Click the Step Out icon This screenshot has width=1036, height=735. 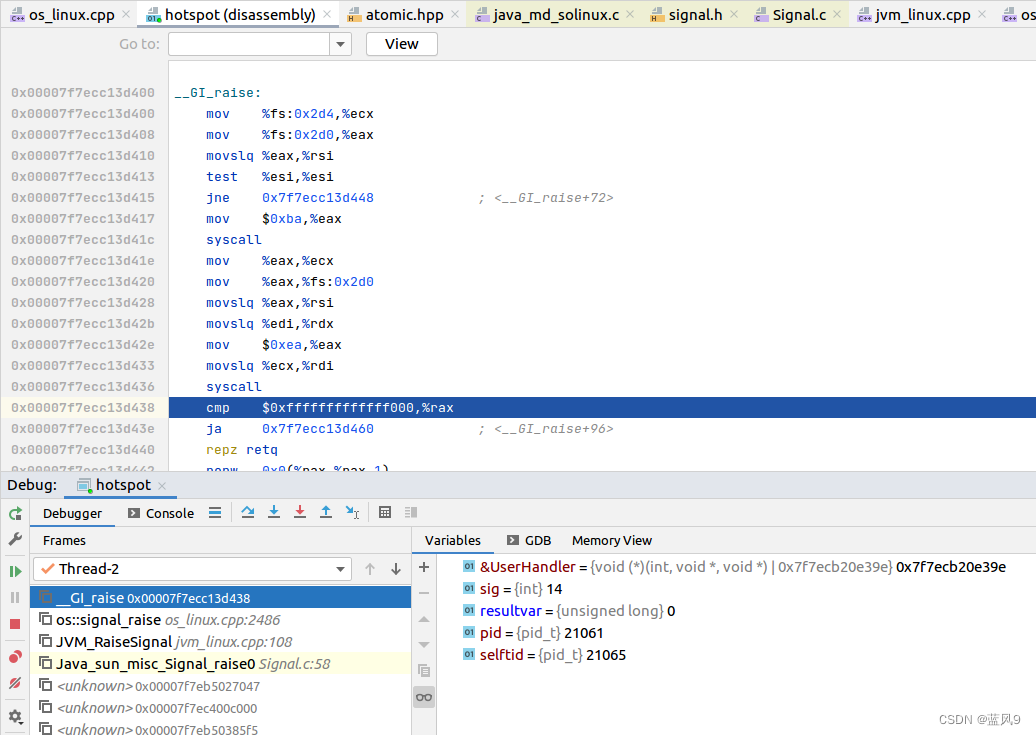(x=326, y=512)
